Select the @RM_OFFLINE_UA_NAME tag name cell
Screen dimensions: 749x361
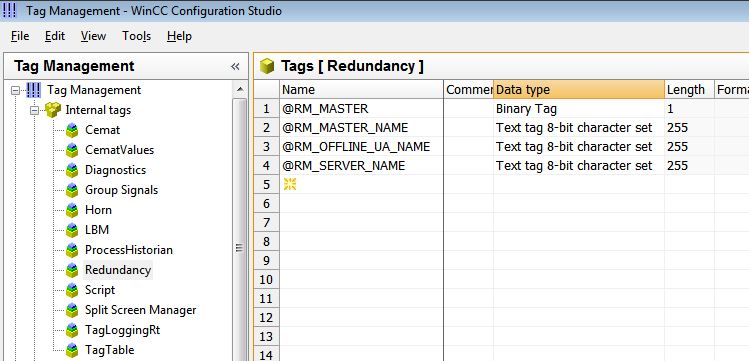pyautogui.click(x=362, y=147)
